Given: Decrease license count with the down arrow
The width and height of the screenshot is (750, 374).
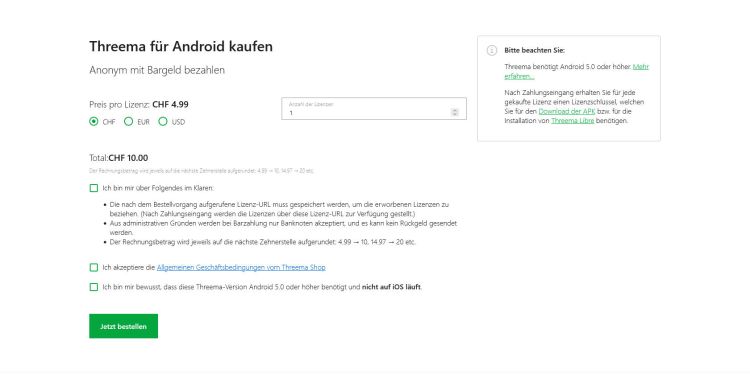Looking at the screenshot, I should tap(455, 114).
